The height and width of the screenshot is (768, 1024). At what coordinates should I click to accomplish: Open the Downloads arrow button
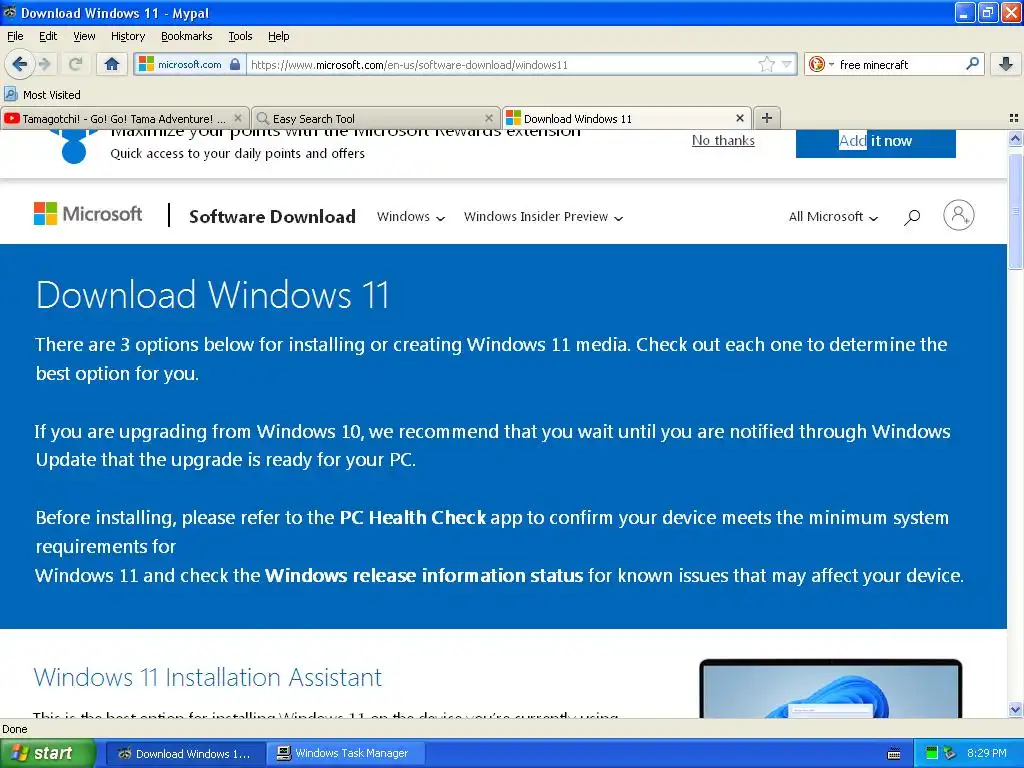pos(1006,64)
